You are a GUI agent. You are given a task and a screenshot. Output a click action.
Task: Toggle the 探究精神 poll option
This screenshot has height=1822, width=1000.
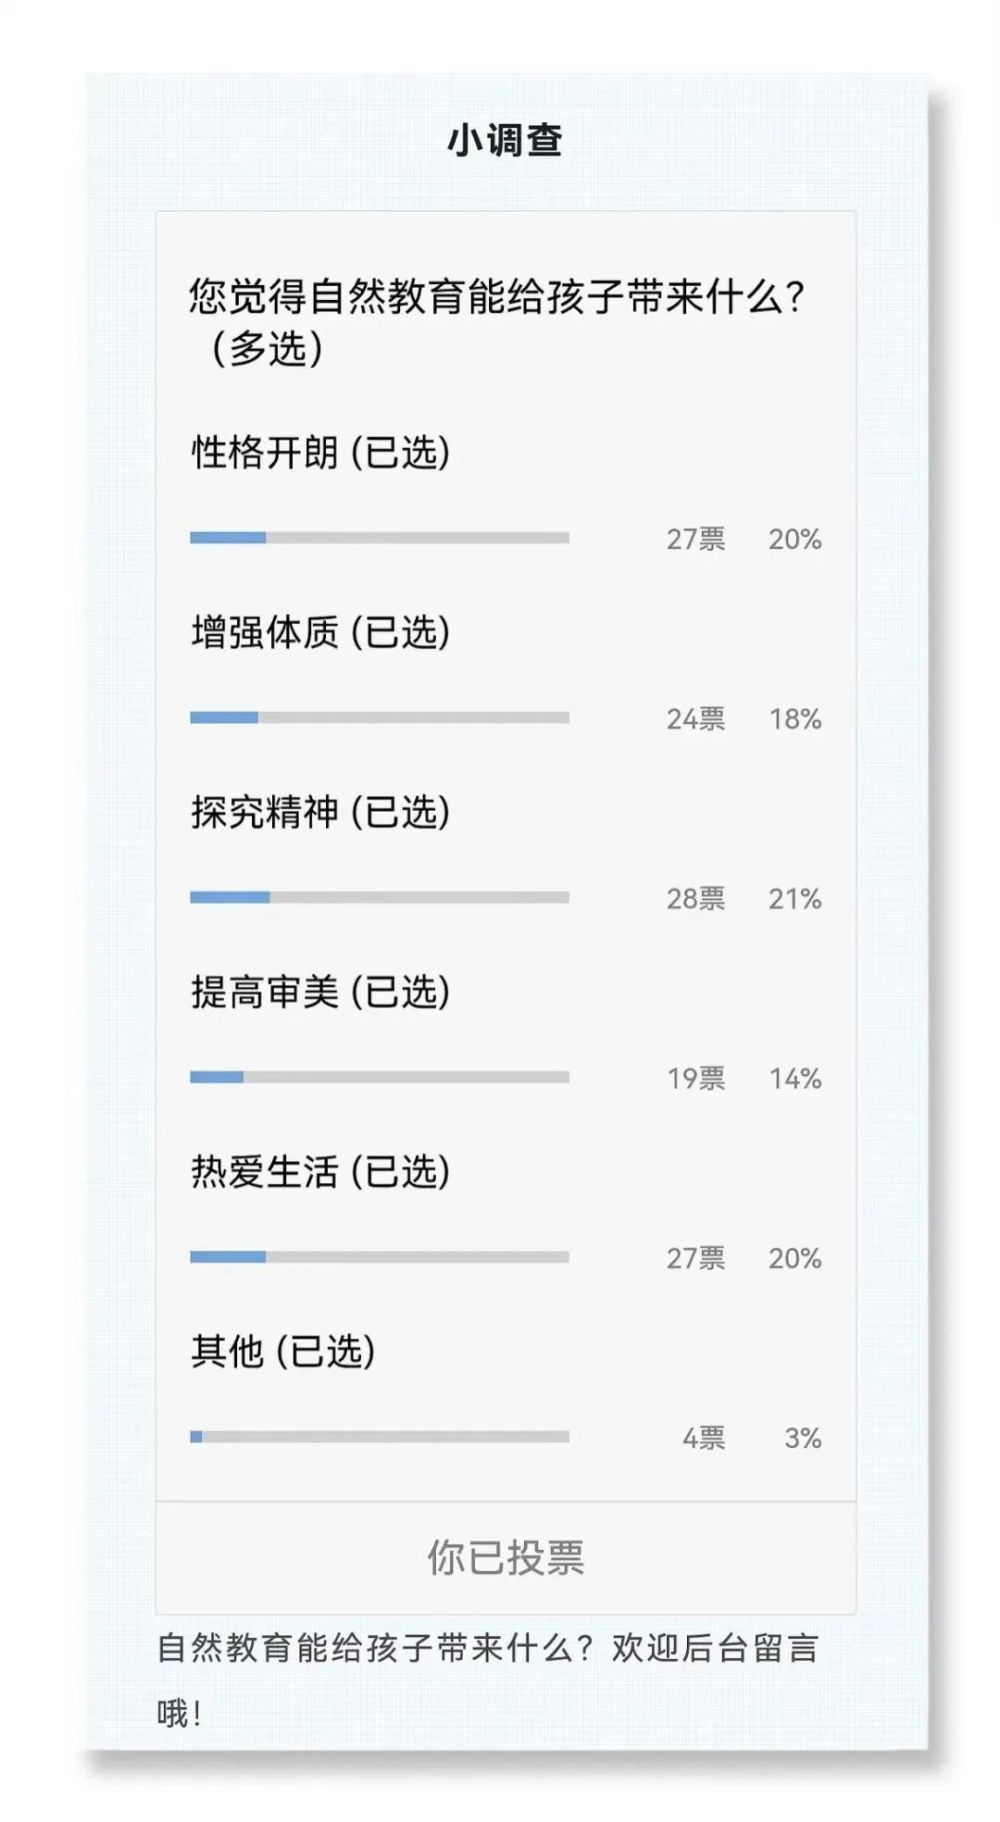[x=320, y=813]
